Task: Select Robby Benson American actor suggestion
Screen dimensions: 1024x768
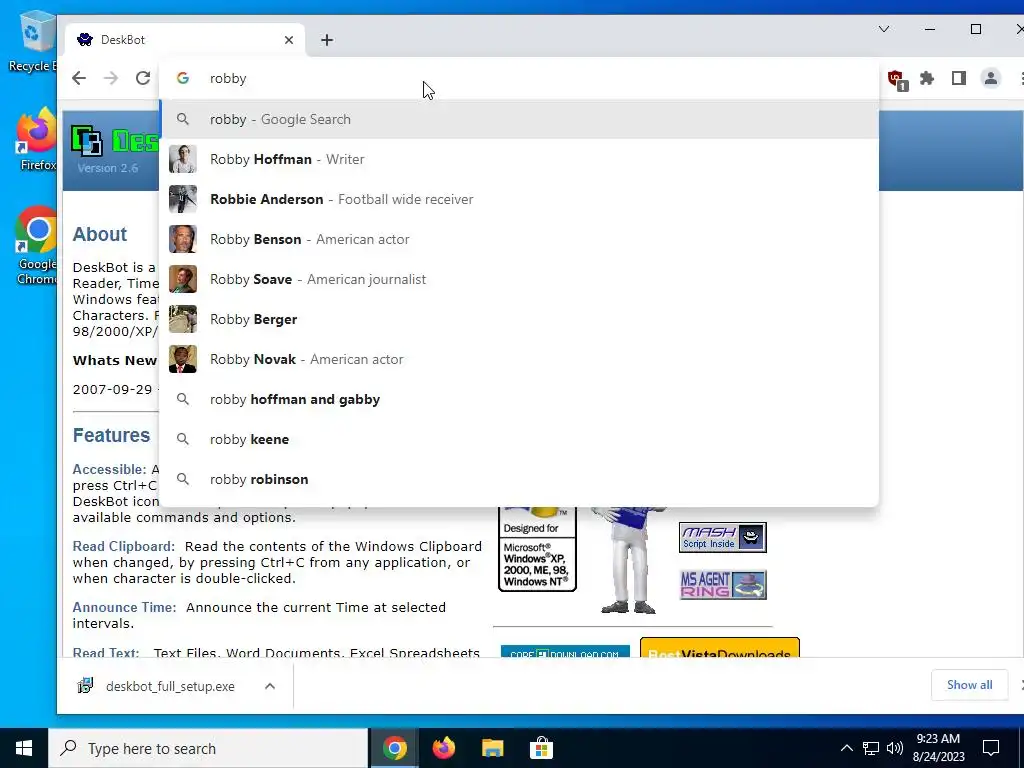Action: pos(519,239)
